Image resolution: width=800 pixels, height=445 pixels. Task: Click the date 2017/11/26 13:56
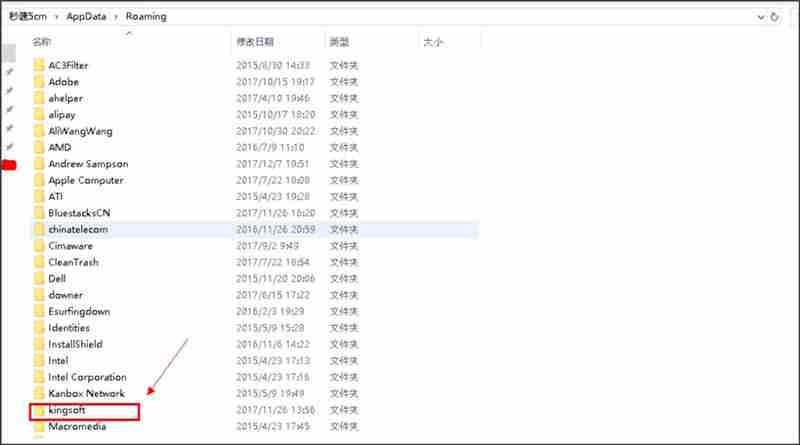(276, 410)
